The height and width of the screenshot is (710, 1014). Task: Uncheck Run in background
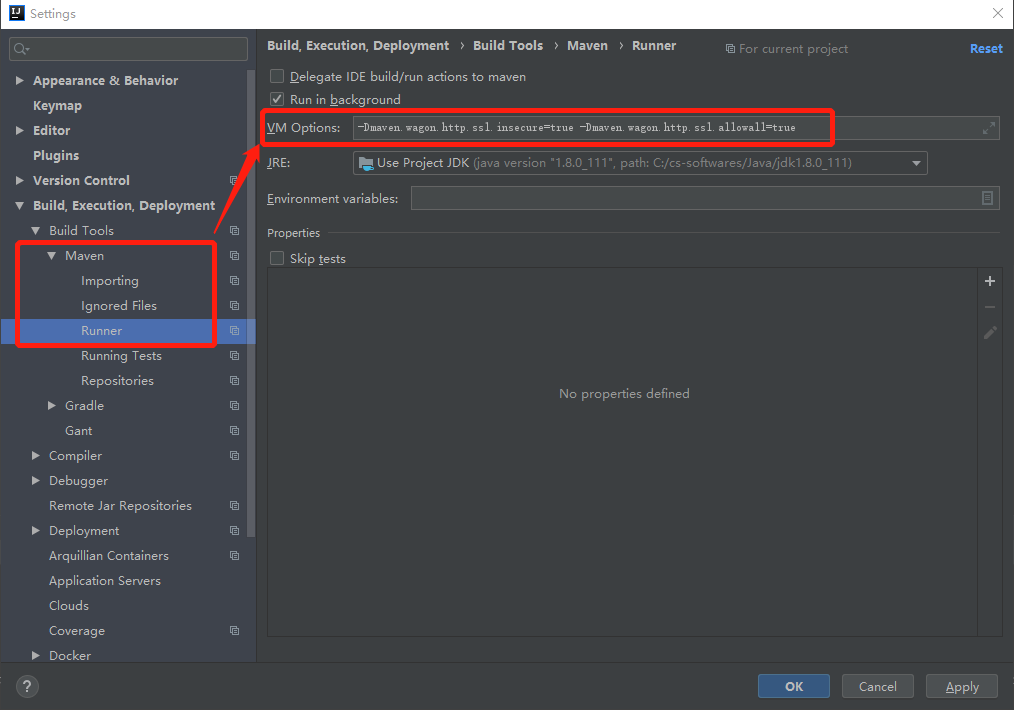pyautogui.click(x=277, y=99)
